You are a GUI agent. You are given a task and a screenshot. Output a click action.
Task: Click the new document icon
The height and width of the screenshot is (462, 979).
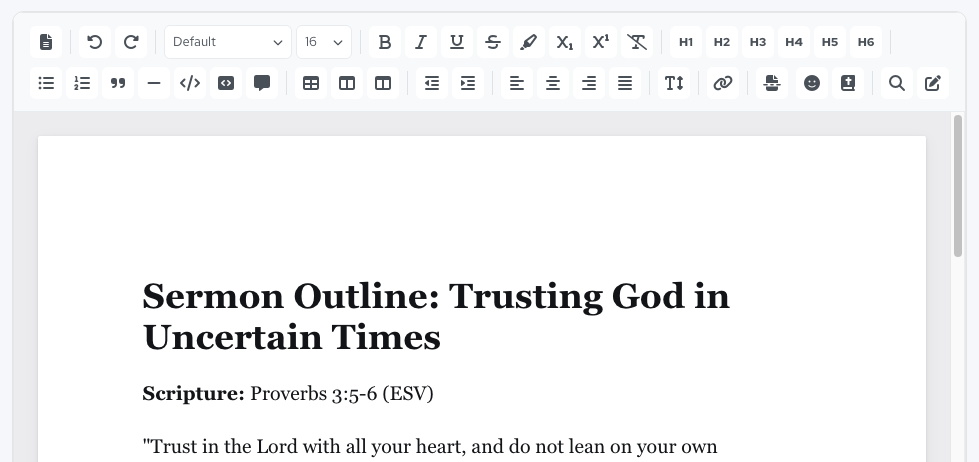click(x=46, y=42)
